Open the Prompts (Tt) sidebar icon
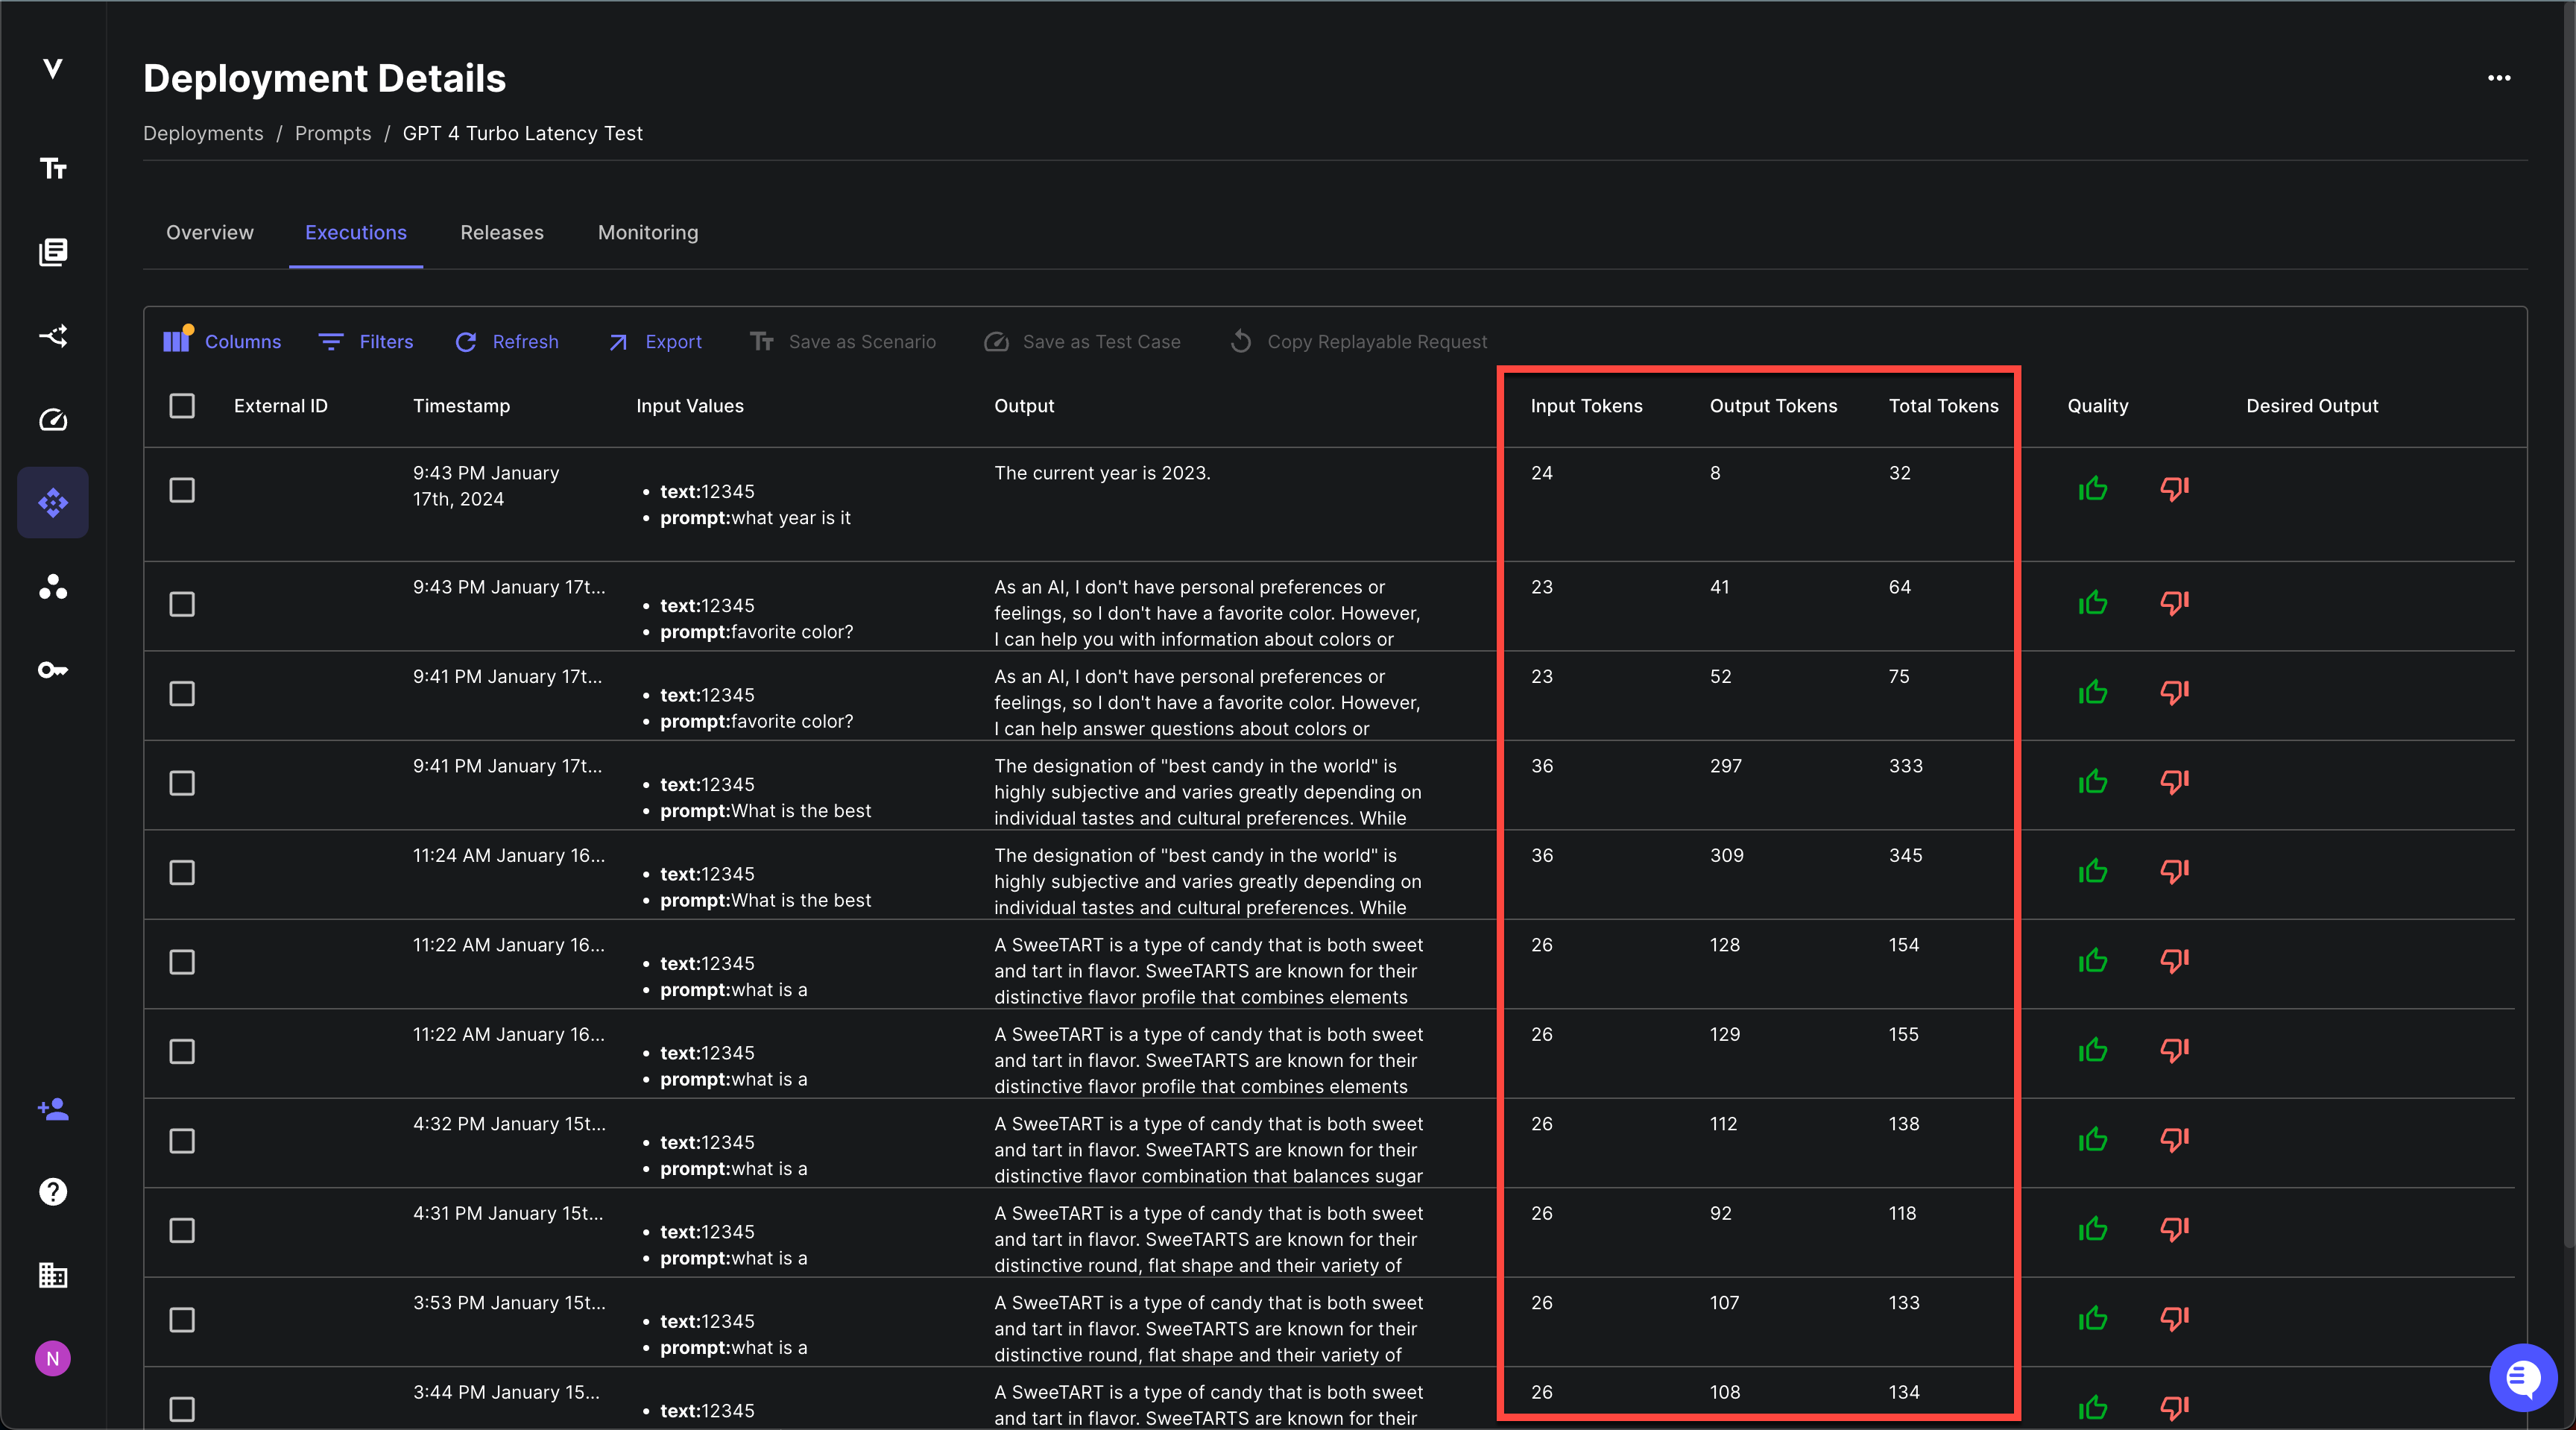Image resolution: width=2576 pixels, height=1430 pixels. coord(53,168)
